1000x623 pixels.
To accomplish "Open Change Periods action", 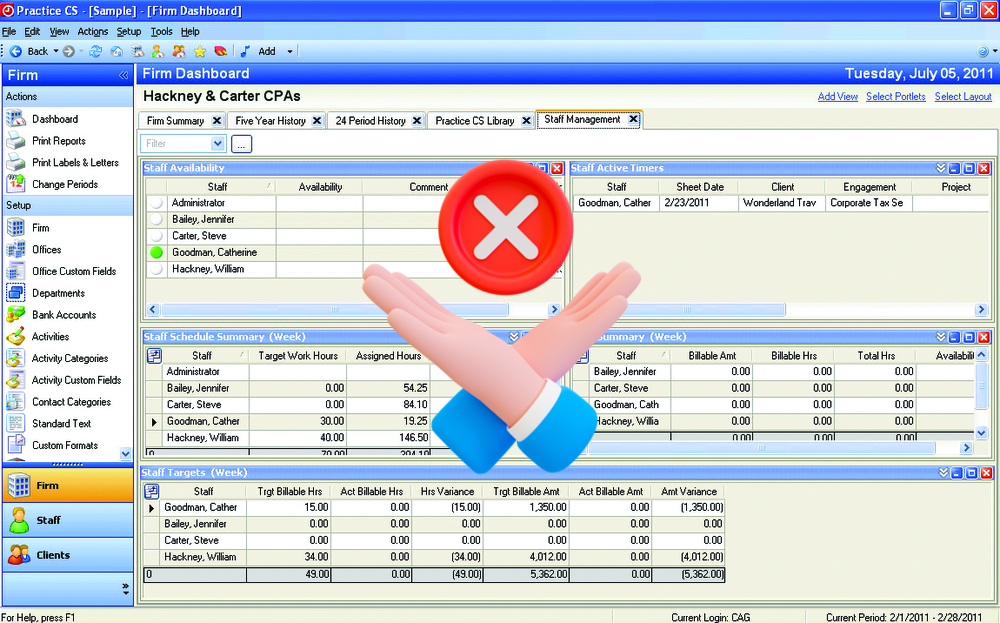I will [65, 184].
